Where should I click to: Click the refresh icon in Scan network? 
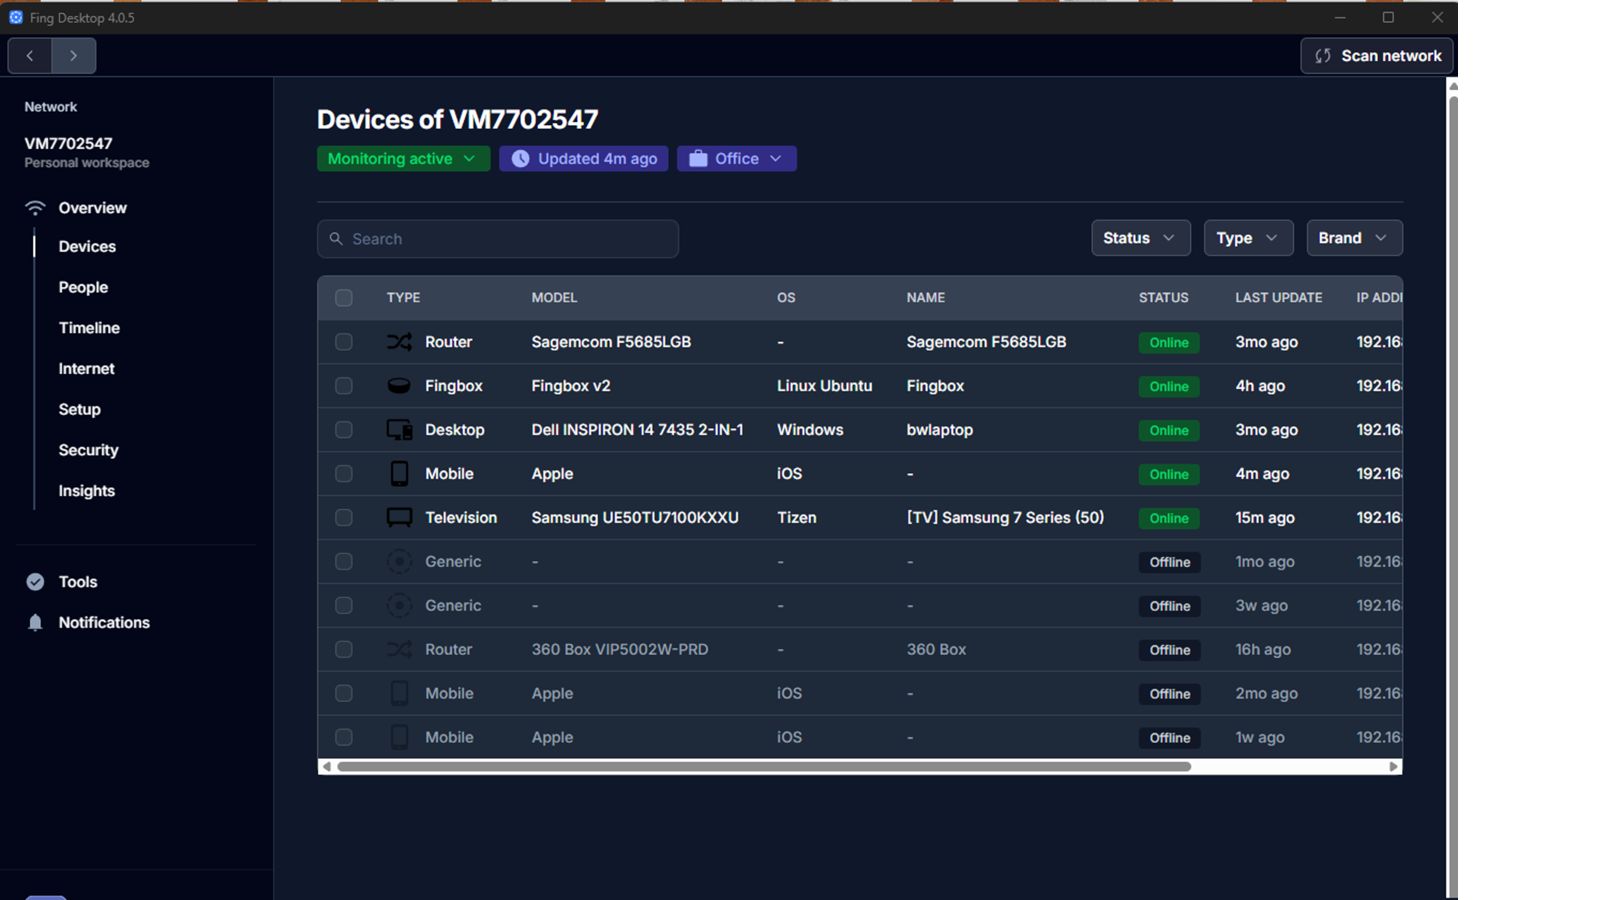coord(1323,56)
